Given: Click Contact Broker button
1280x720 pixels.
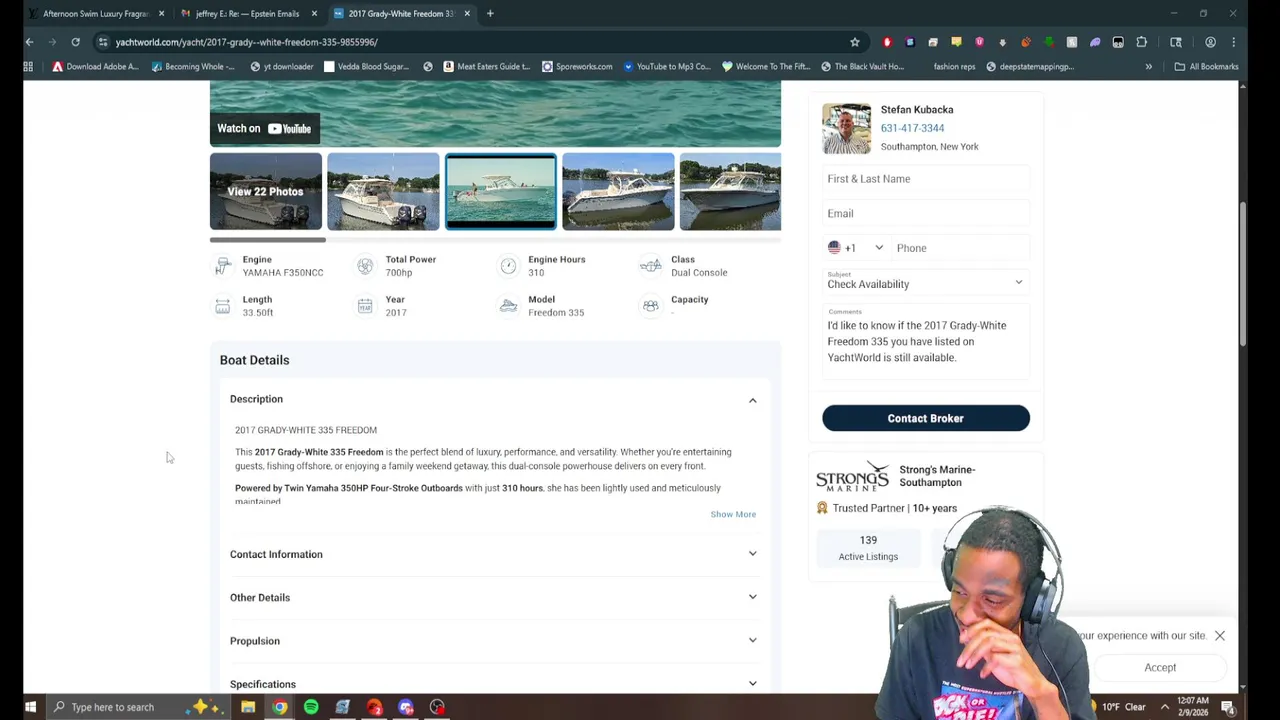Looking at the screenshot, I should (x=926, y=418).
